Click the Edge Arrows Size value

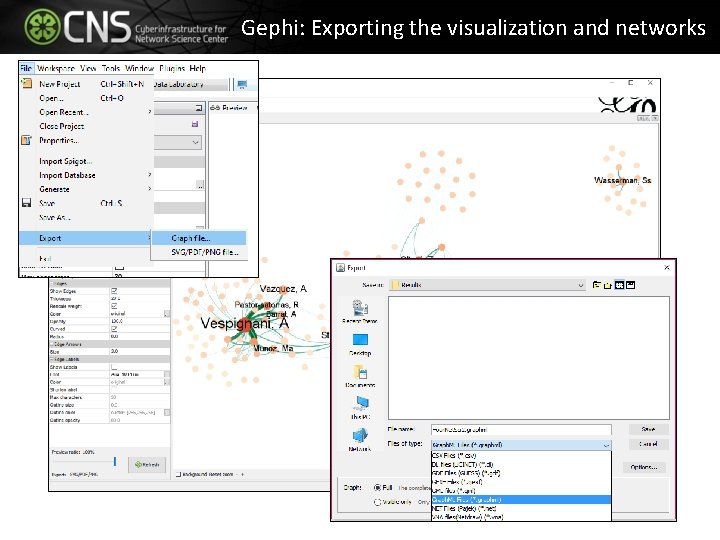coord(139,351)
